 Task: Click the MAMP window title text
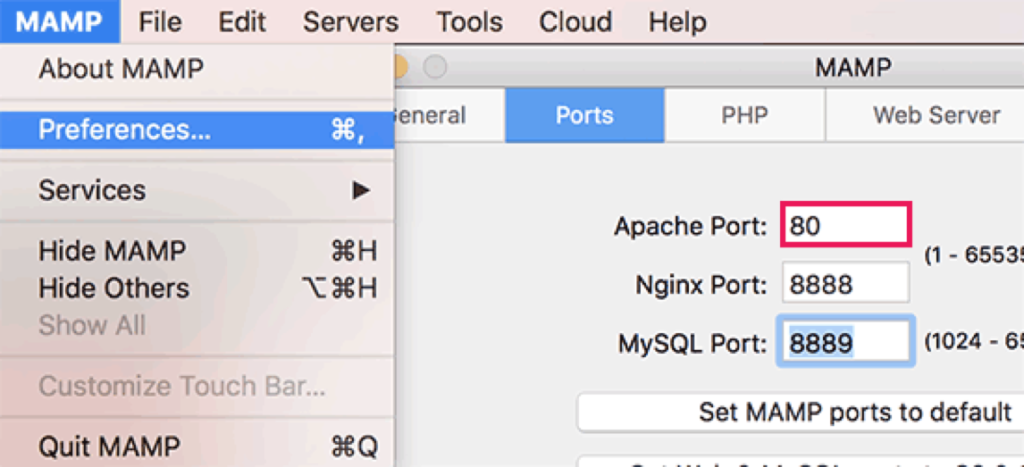(853, 67)
